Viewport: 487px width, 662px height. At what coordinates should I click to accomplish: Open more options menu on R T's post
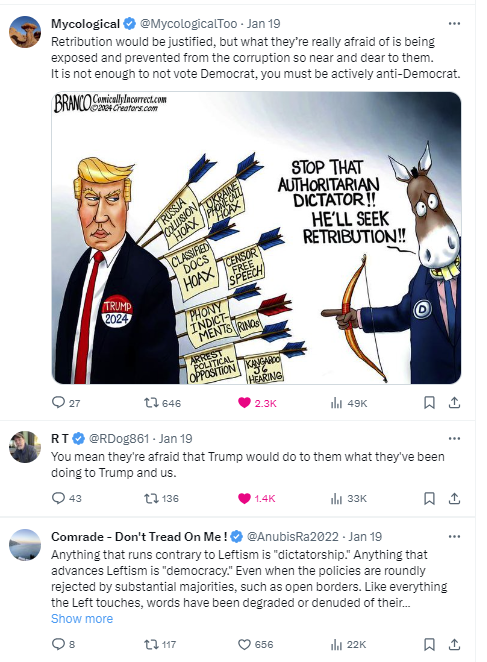pyautogui.click(x=454, y=439)
